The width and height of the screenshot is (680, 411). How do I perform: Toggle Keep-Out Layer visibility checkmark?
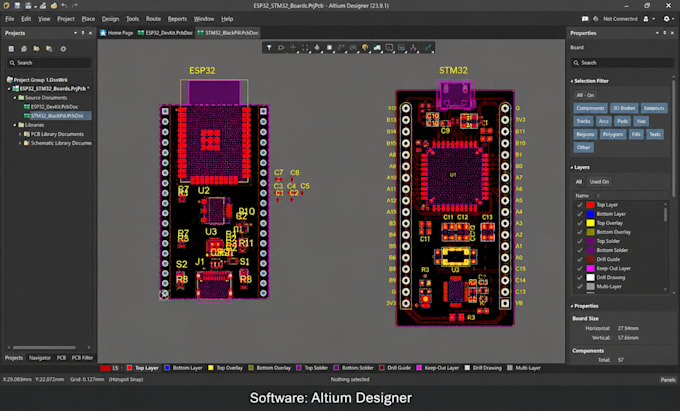tap(580, 268)
